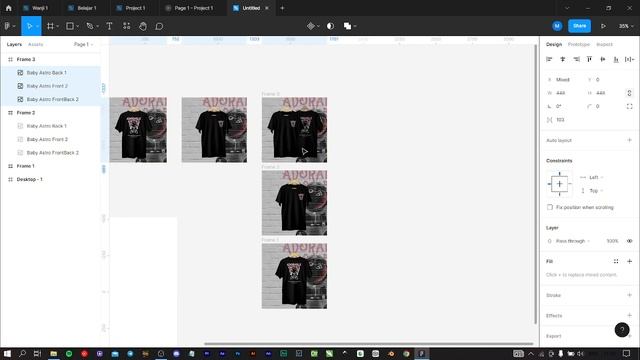640x360 pixels.
Task: Click the Align horizontal centers icon
Action: pyautogui.click(x=562, y=59)
